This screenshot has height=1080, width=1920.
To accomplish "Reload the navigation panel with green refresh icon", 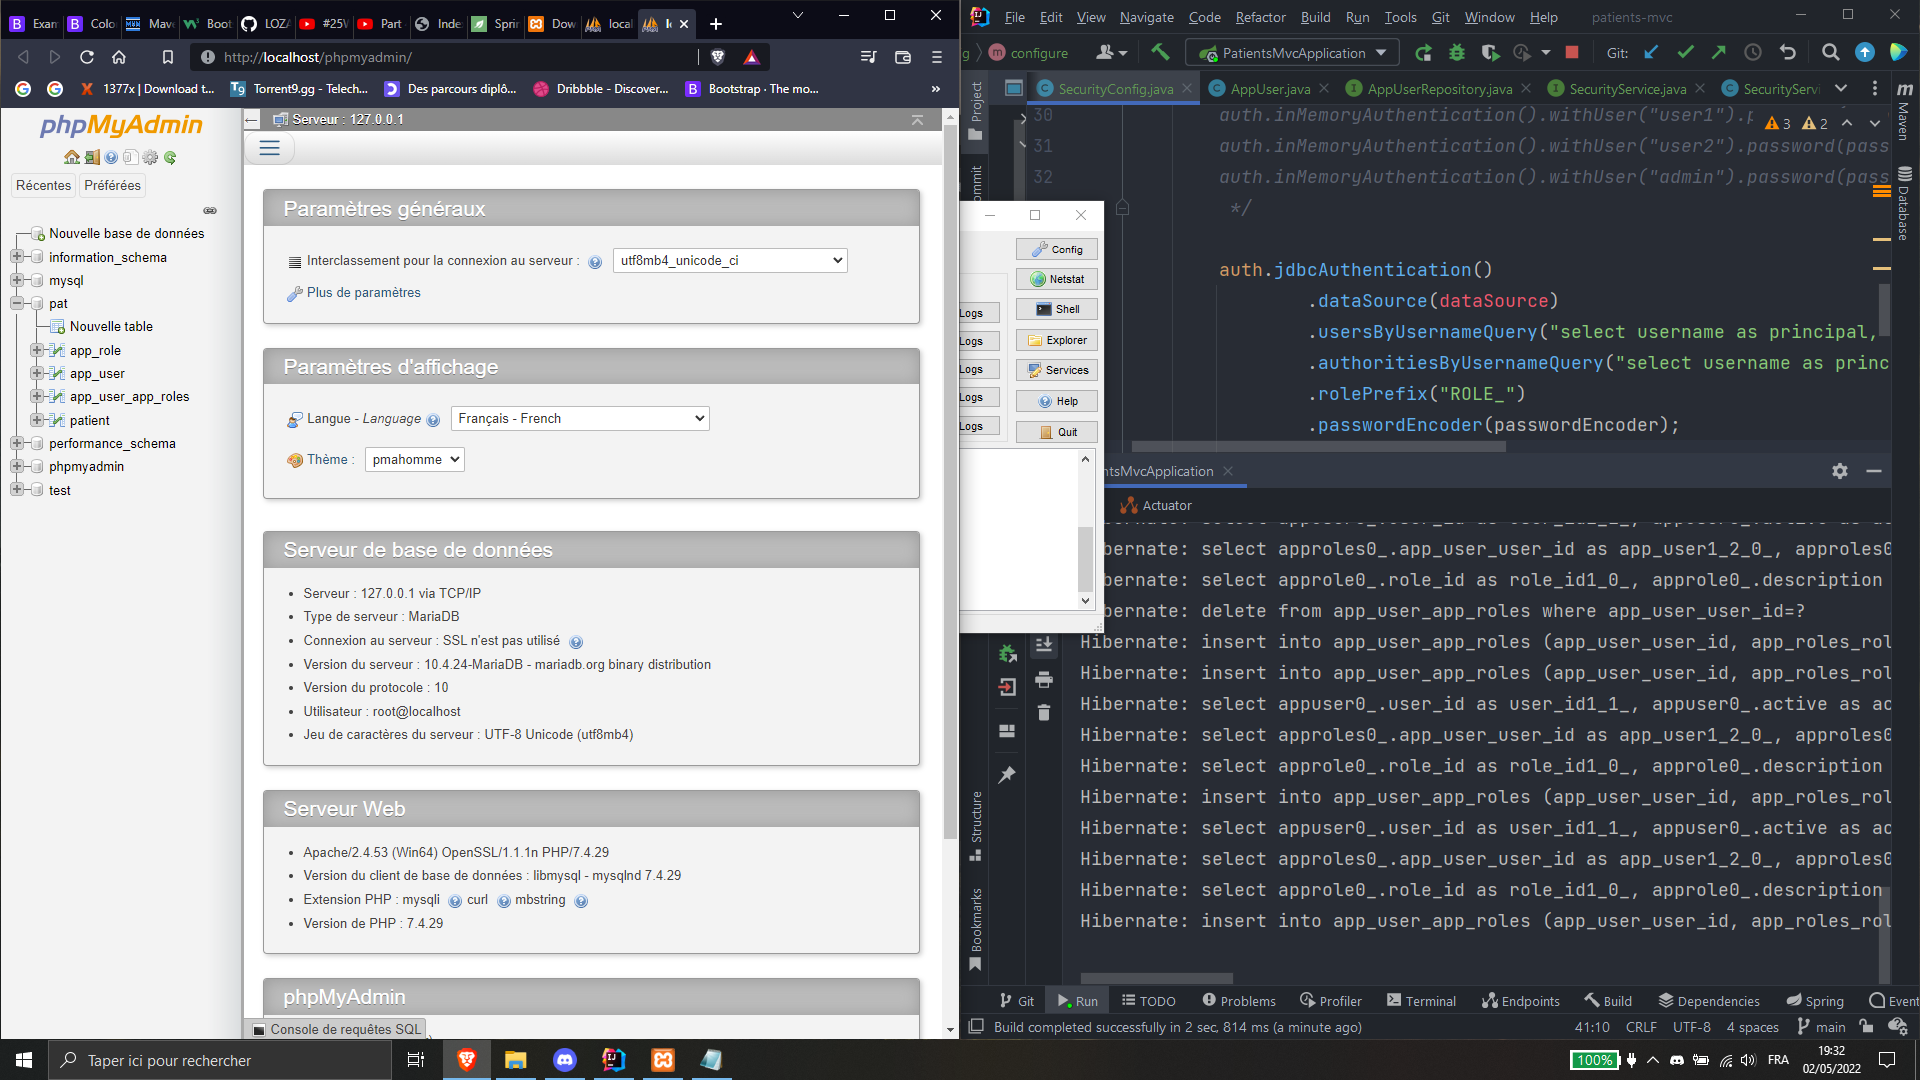I will (x=170, y=157).
